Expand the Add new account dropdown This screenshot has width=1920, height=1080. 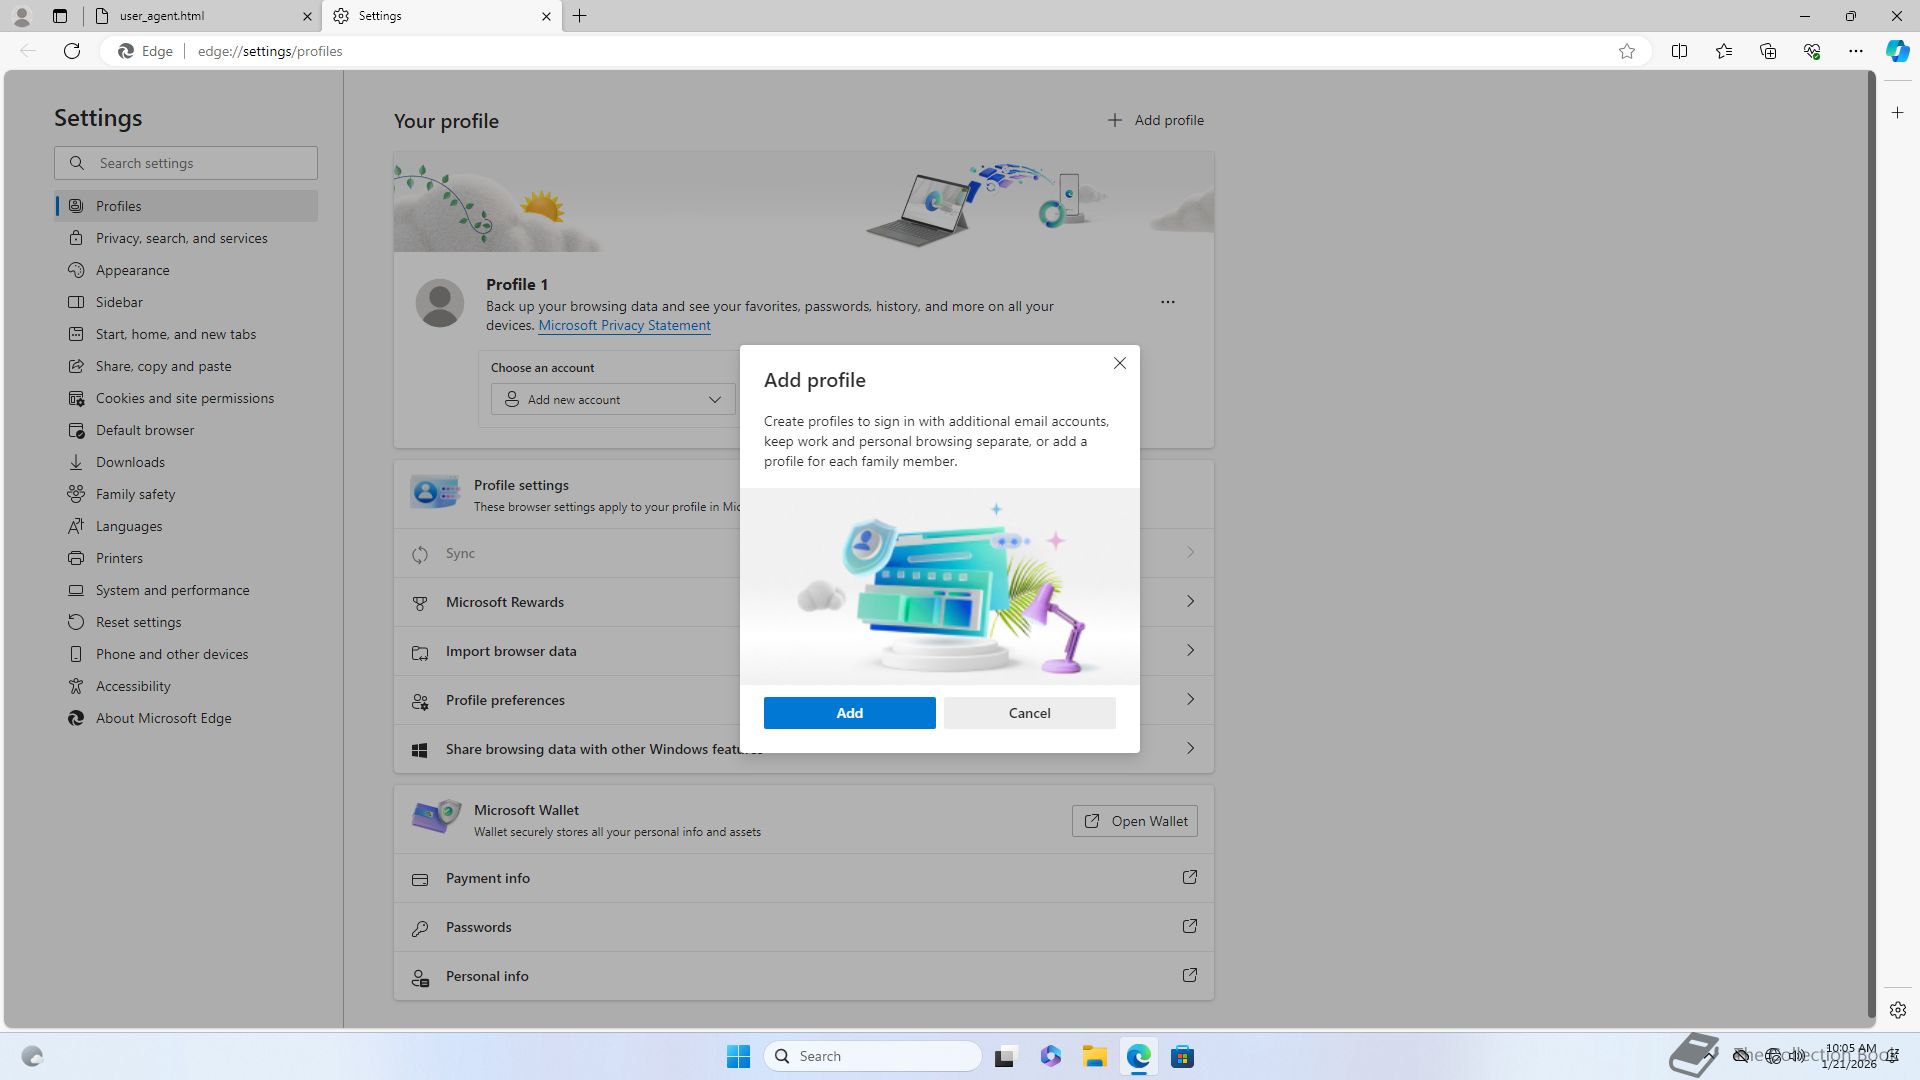click(613, 399)
